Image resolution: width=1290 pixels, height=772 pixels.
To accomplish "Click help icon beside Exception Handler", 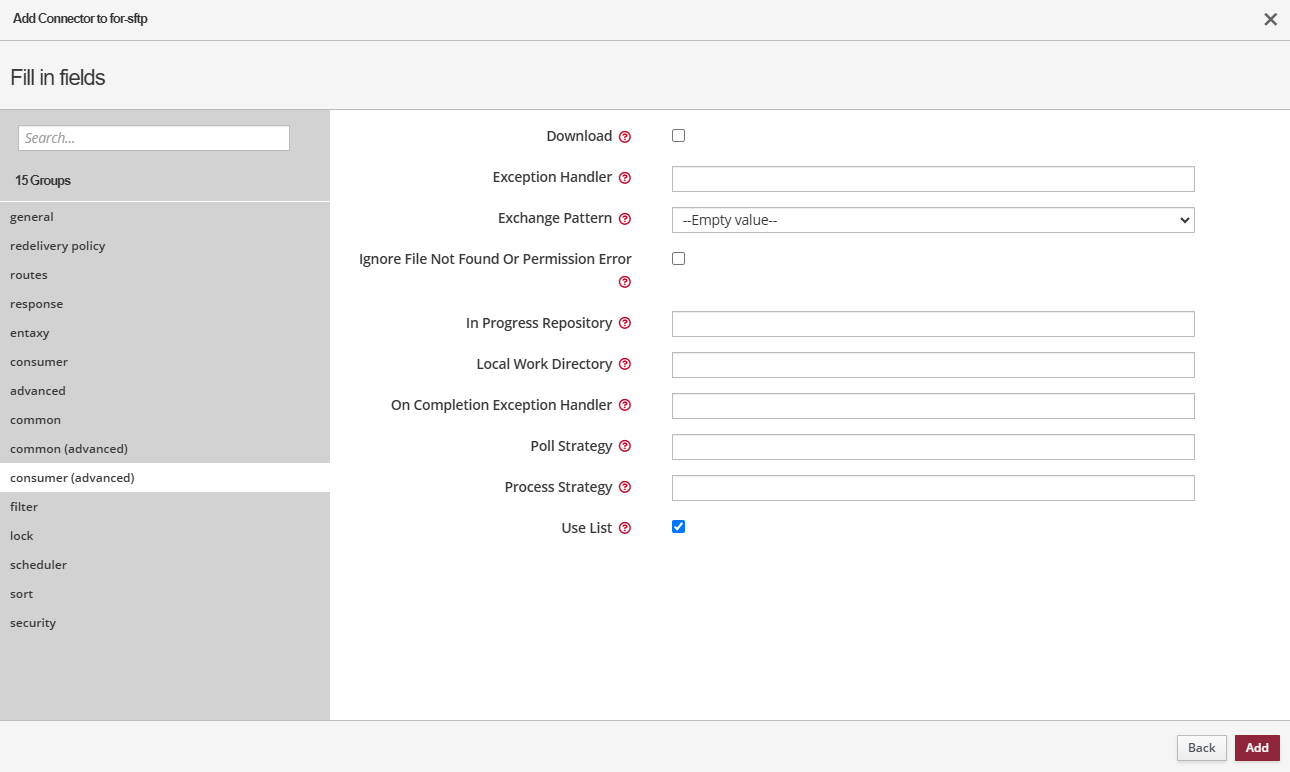I will pos(625,178).
